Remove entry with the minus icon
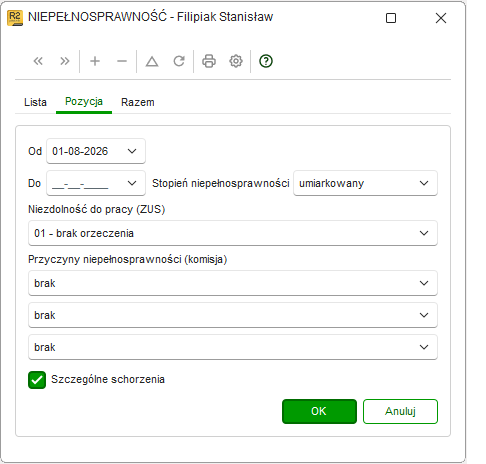Screen dimensions: 486x464 [x=122, y=61]
